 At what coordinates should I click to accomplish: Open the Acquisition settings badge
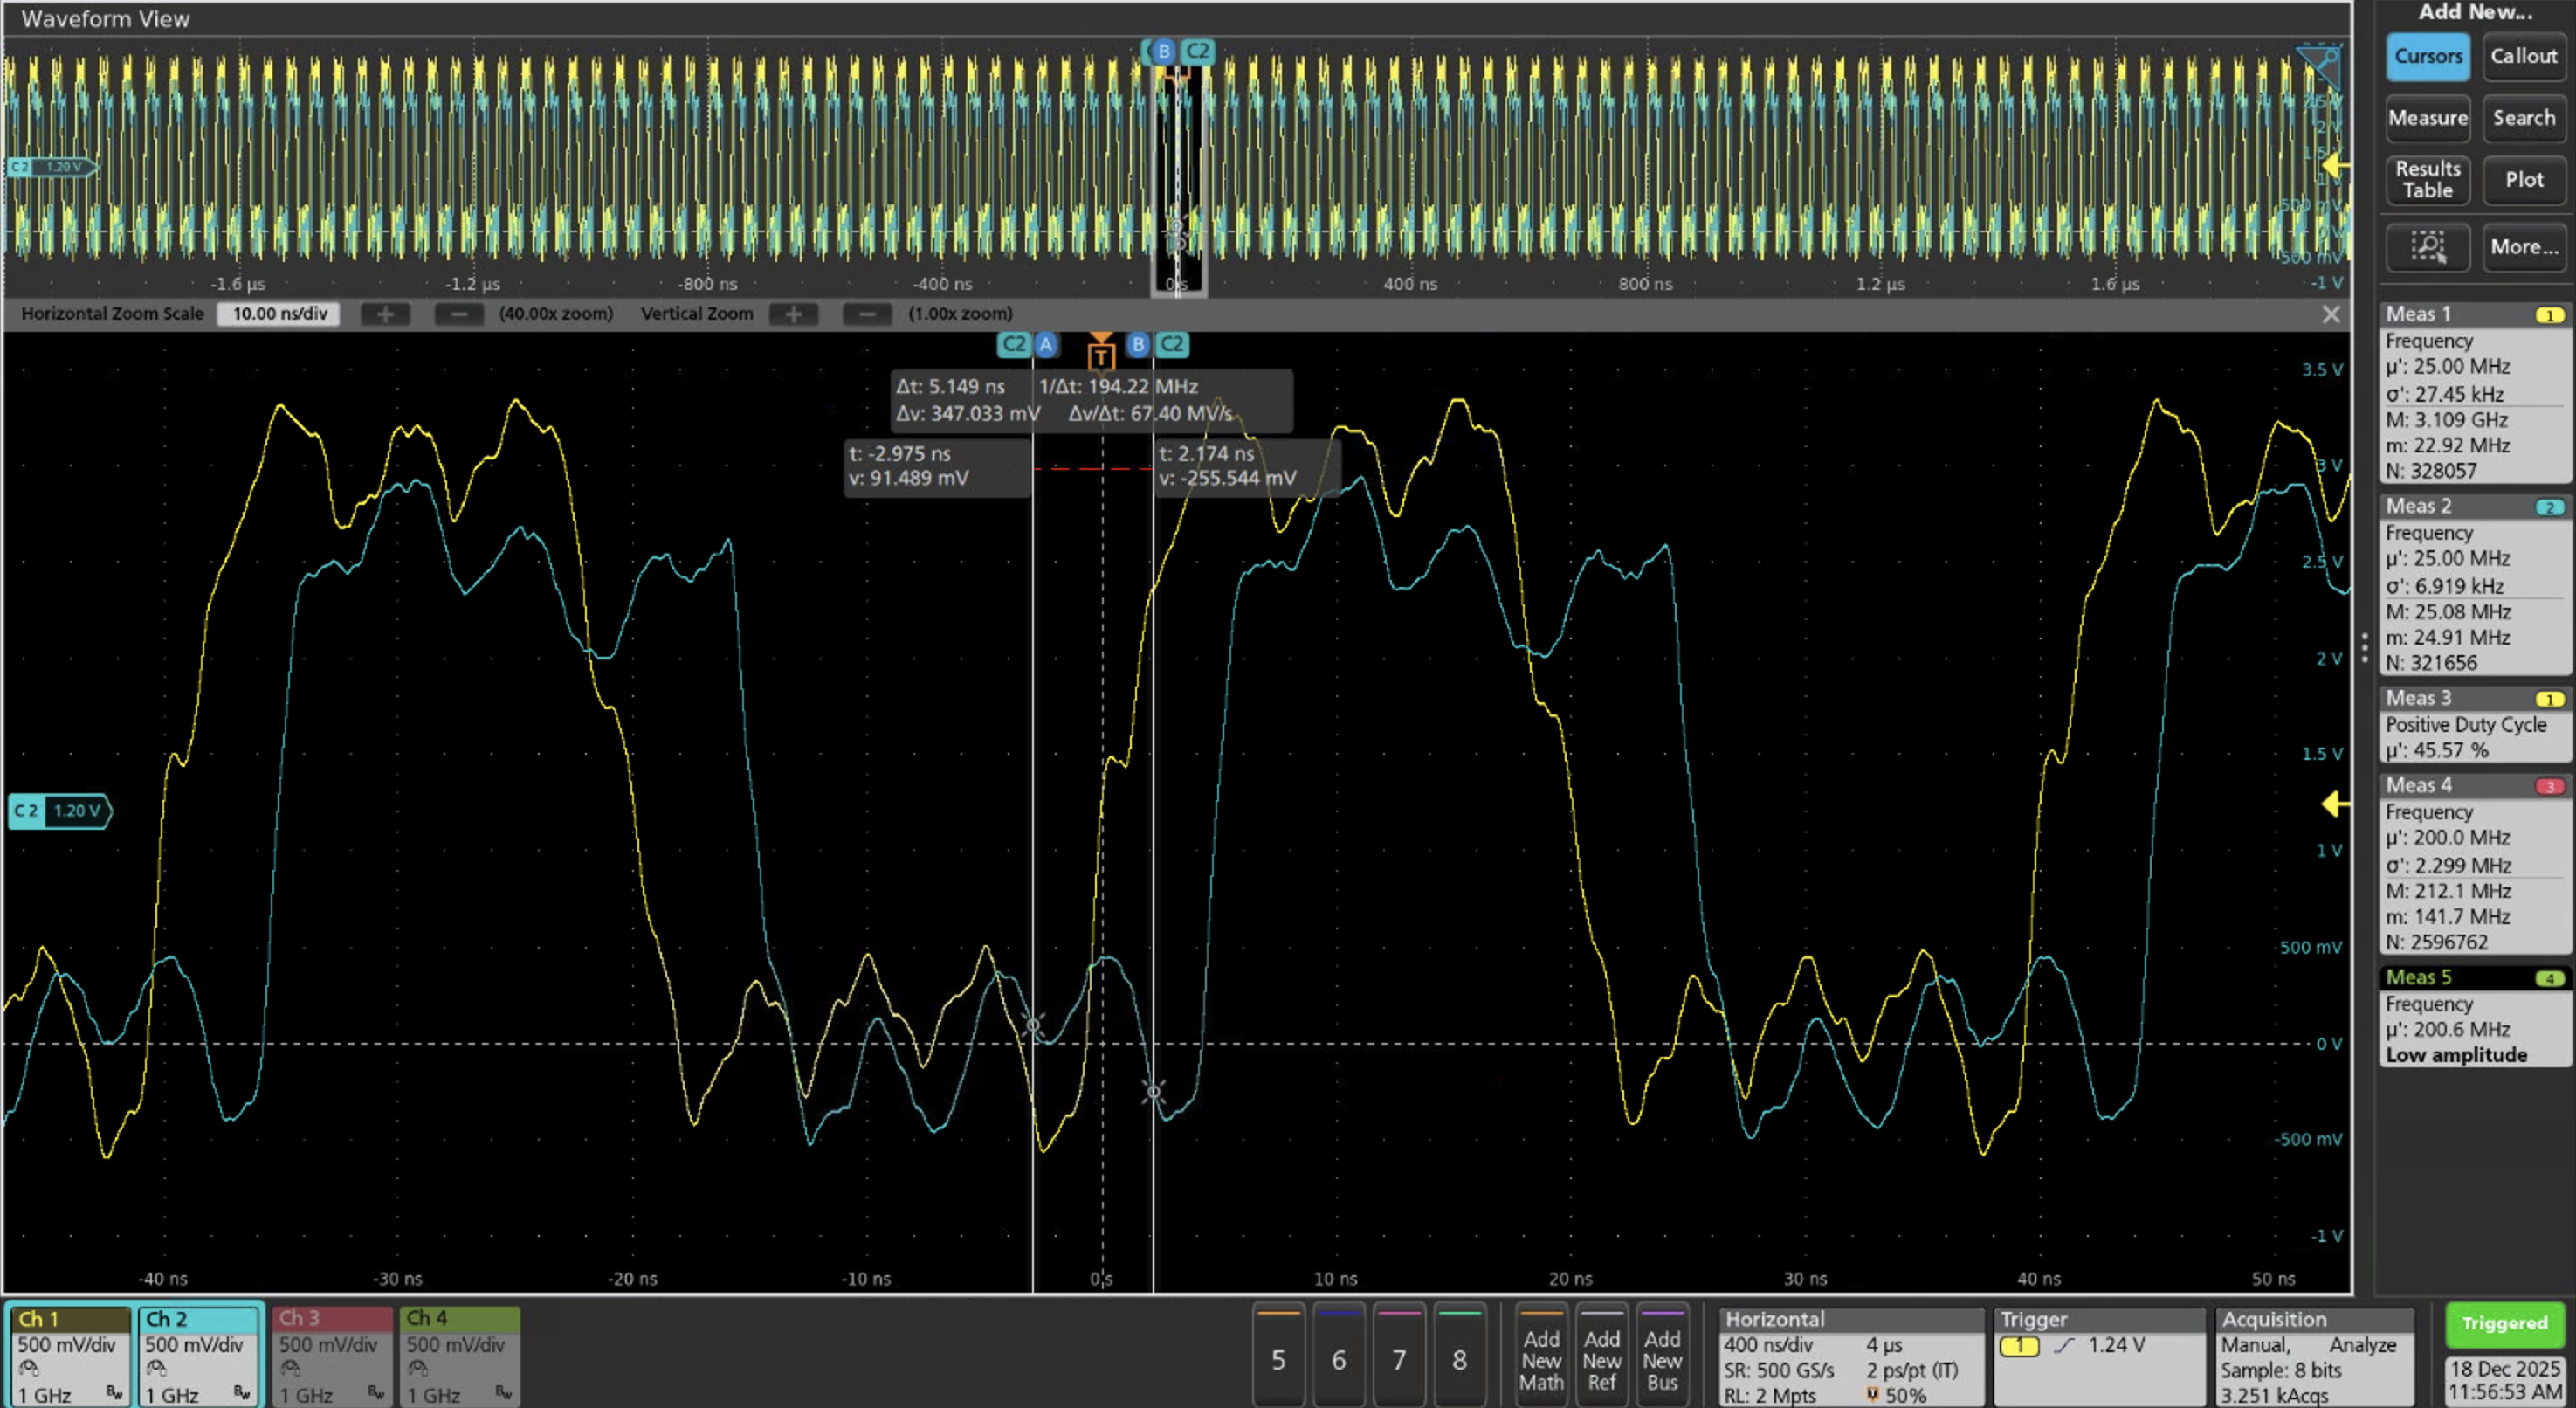(x=2315, y=1356)
